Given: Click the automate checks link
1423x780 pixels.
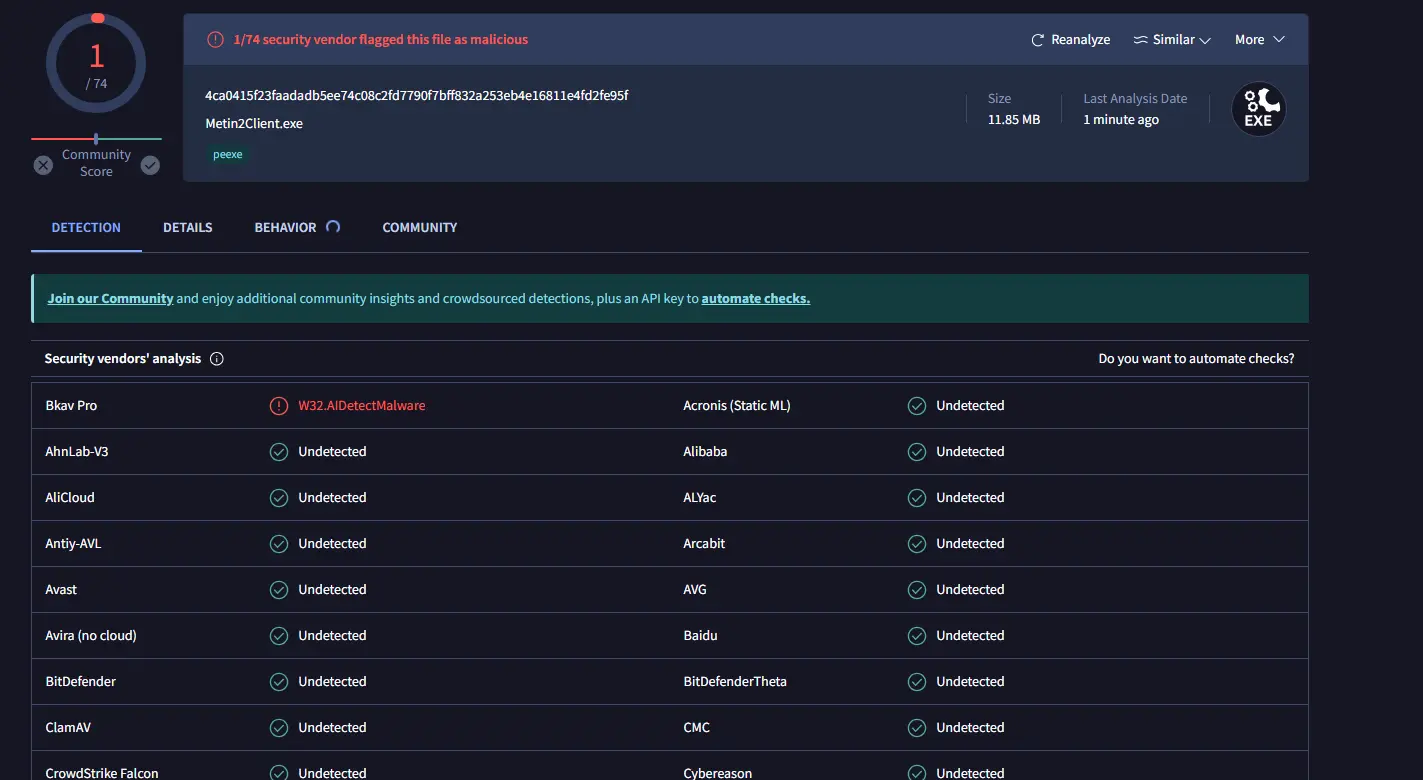Looking at the screenshot, I should (755, 299).
